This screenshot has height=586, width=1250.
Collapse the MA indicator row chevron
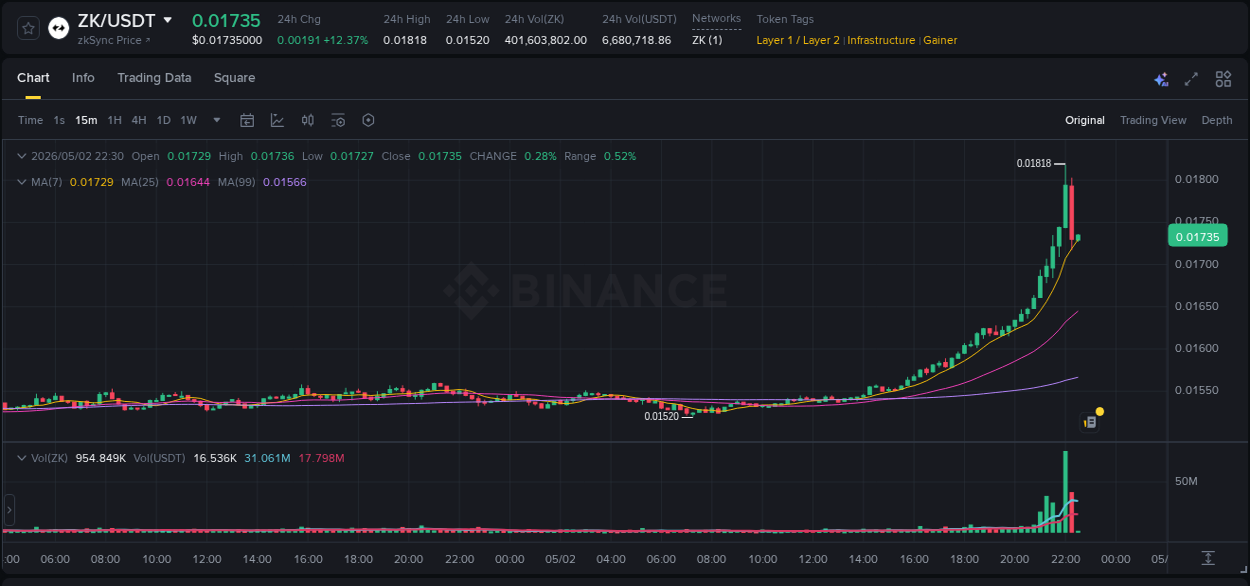[x=22, y=182]
